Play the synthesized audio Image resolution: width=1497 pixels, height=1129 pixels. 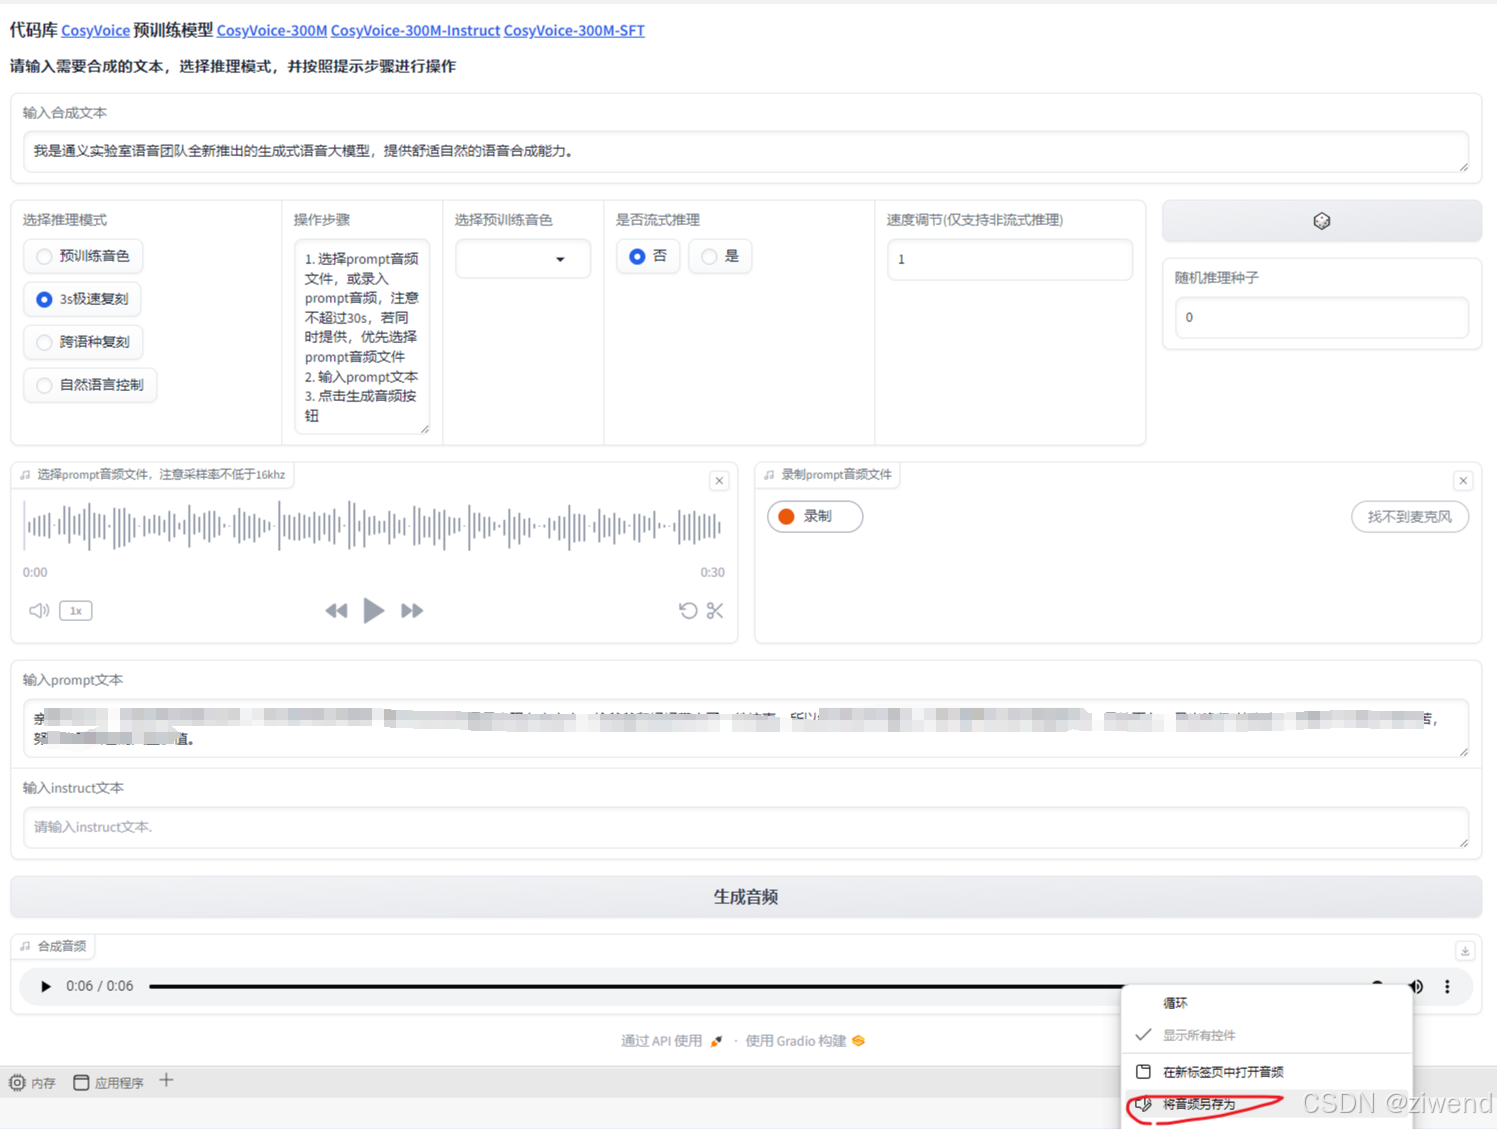coord(45,986)
